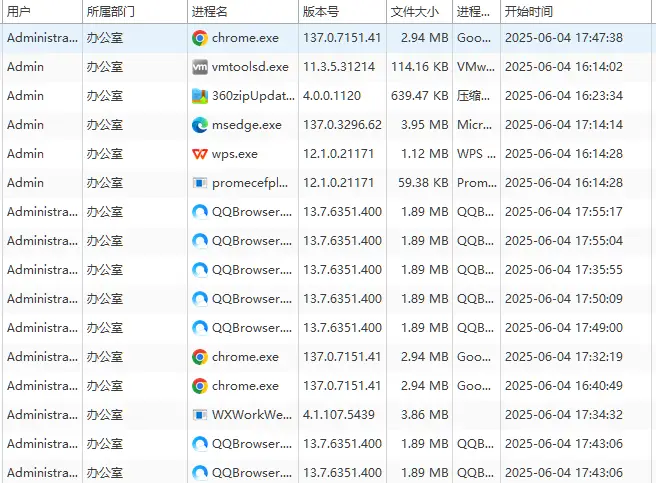The height and width of the screenshot is (483, 656).
Task: Select the msedge.exe process name
Action: [247, 125]
